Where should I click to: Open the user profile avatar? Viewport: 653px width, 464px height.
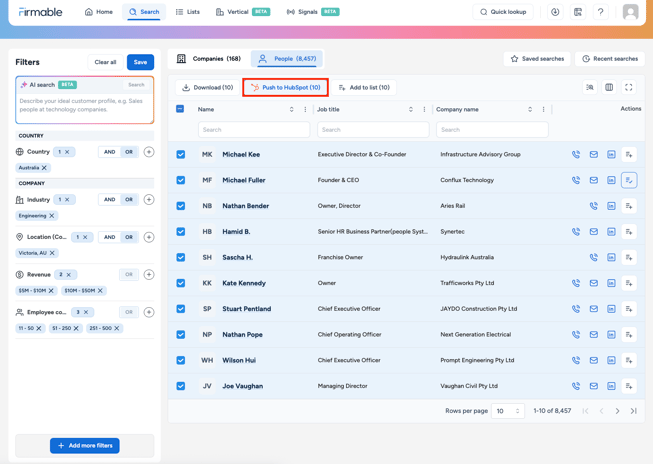coord(631,12)
